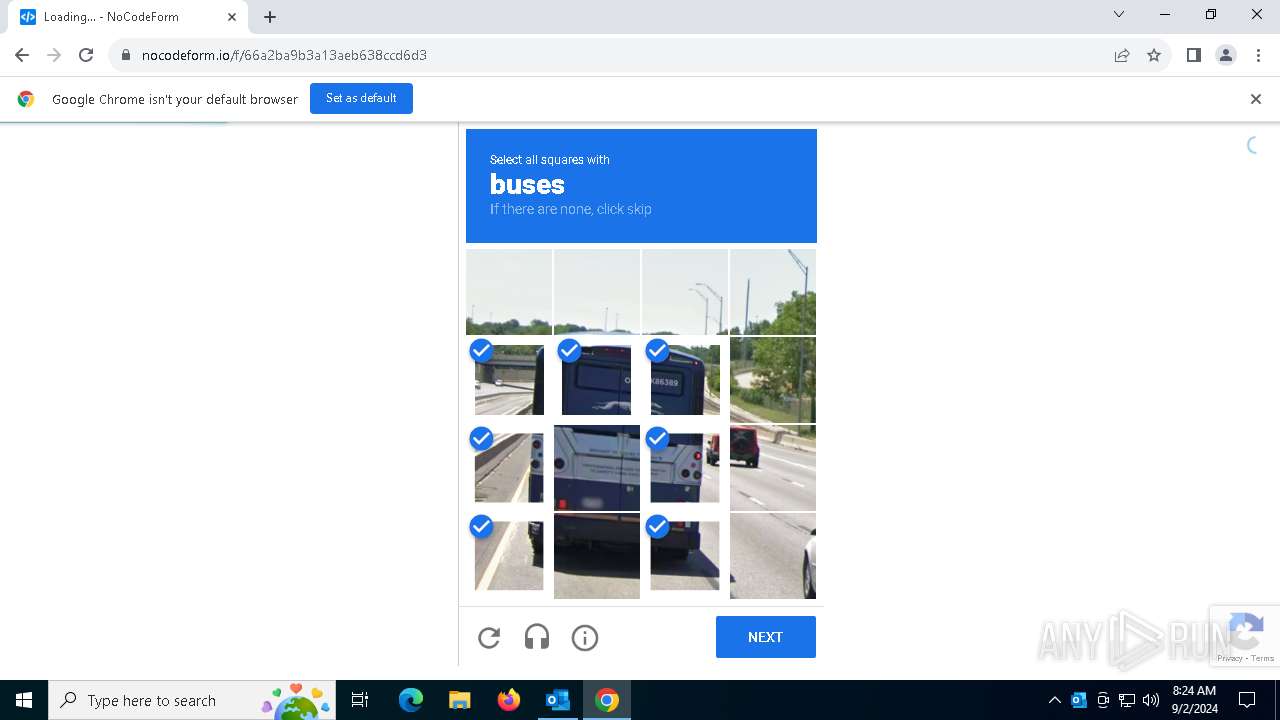Select the Loading NoCodeForm tab
Image resolution: width=1280 pixels, height=720 pixels.
coord(127,17)
